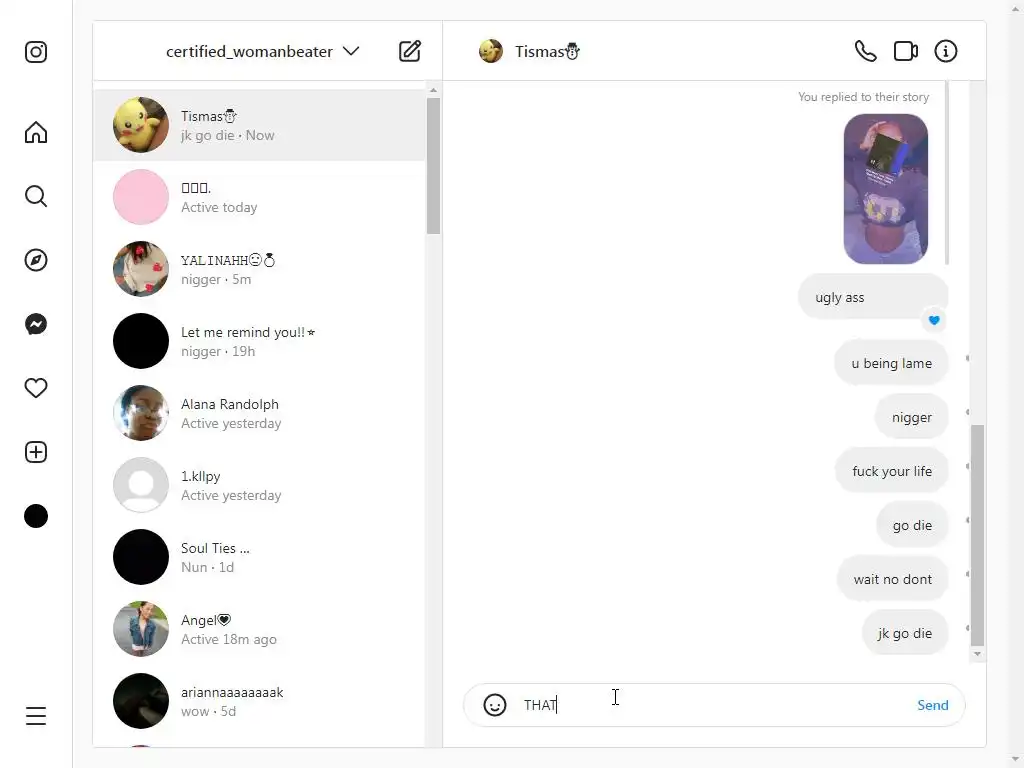Screen dimensions: 1024x768
Task: Open the emoji picker in message box
Action: click(x=494, y=705)
